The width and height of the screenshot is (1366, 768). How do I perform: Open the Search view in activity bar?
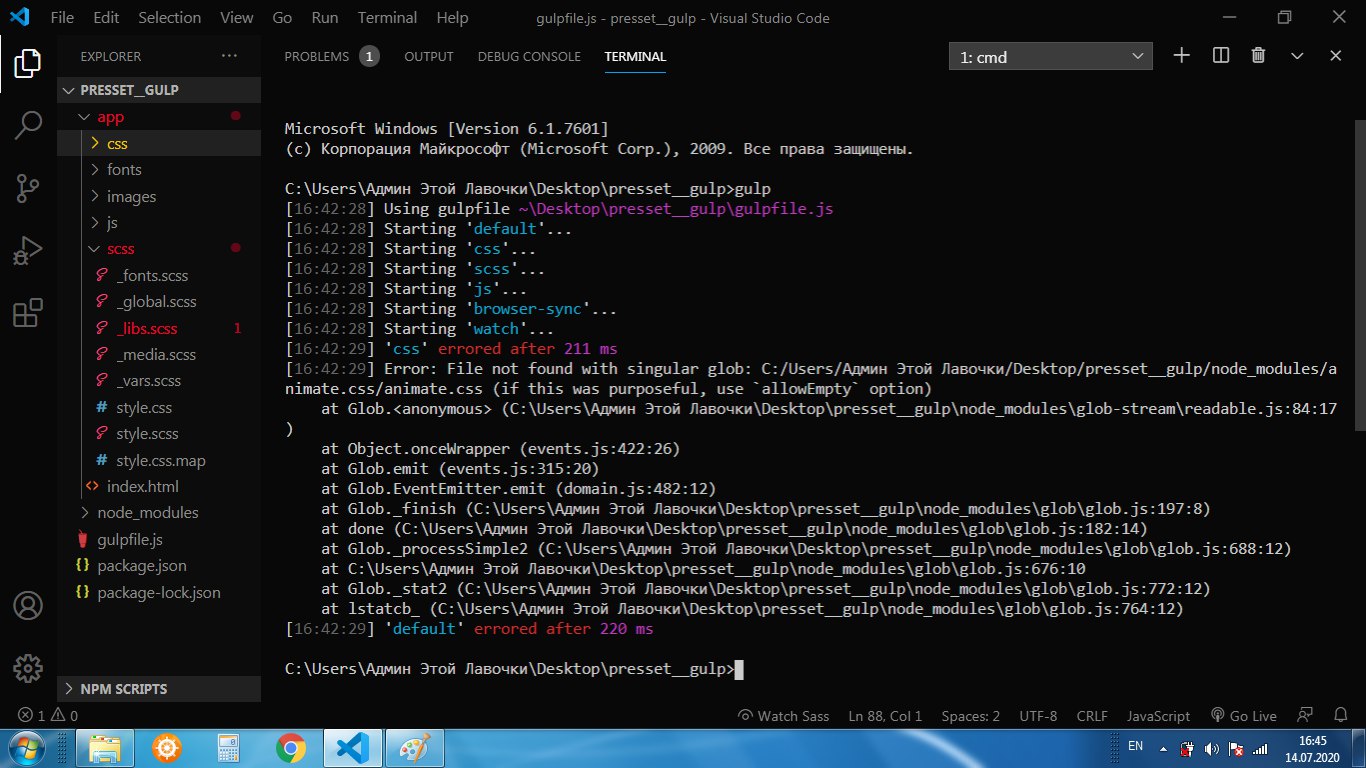(28, 125)
